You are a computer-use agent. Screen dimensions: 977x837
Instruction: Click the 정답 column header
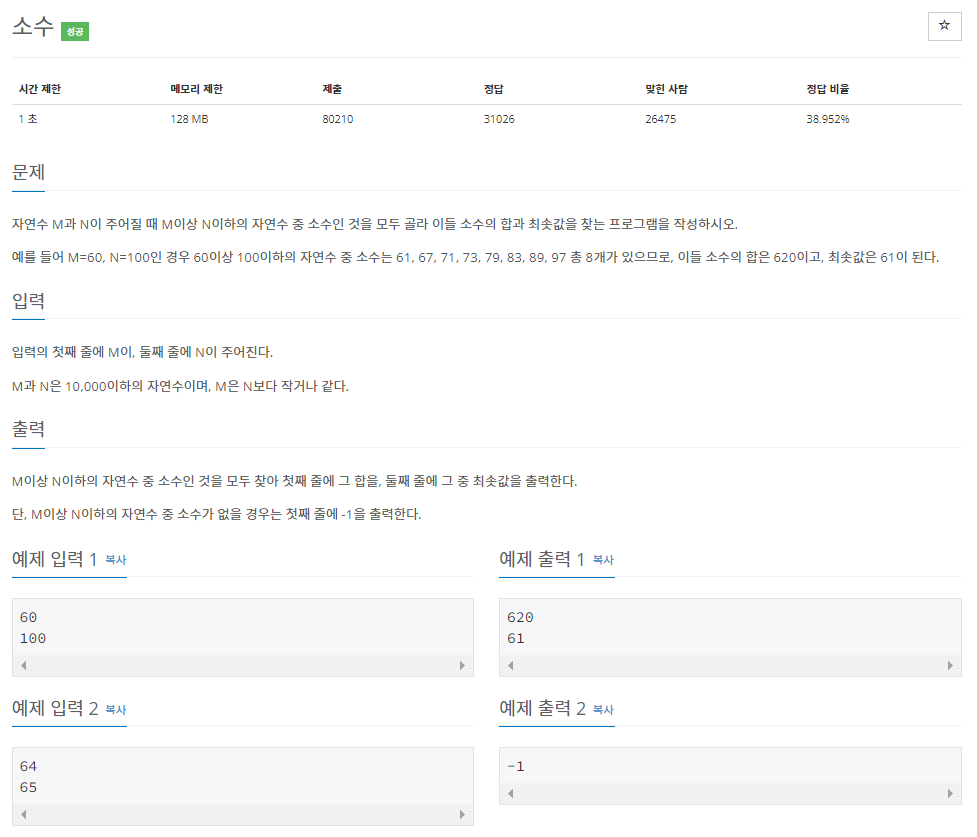click(493, 89)
